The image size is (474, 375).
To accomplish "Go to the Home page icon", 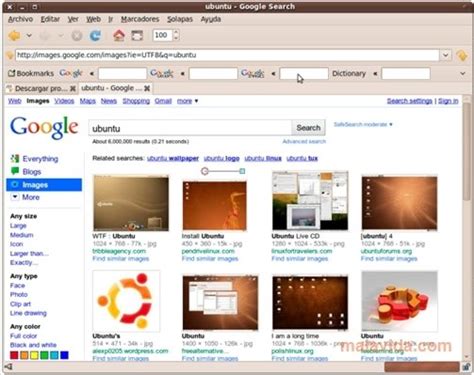I will pos(119,35).
